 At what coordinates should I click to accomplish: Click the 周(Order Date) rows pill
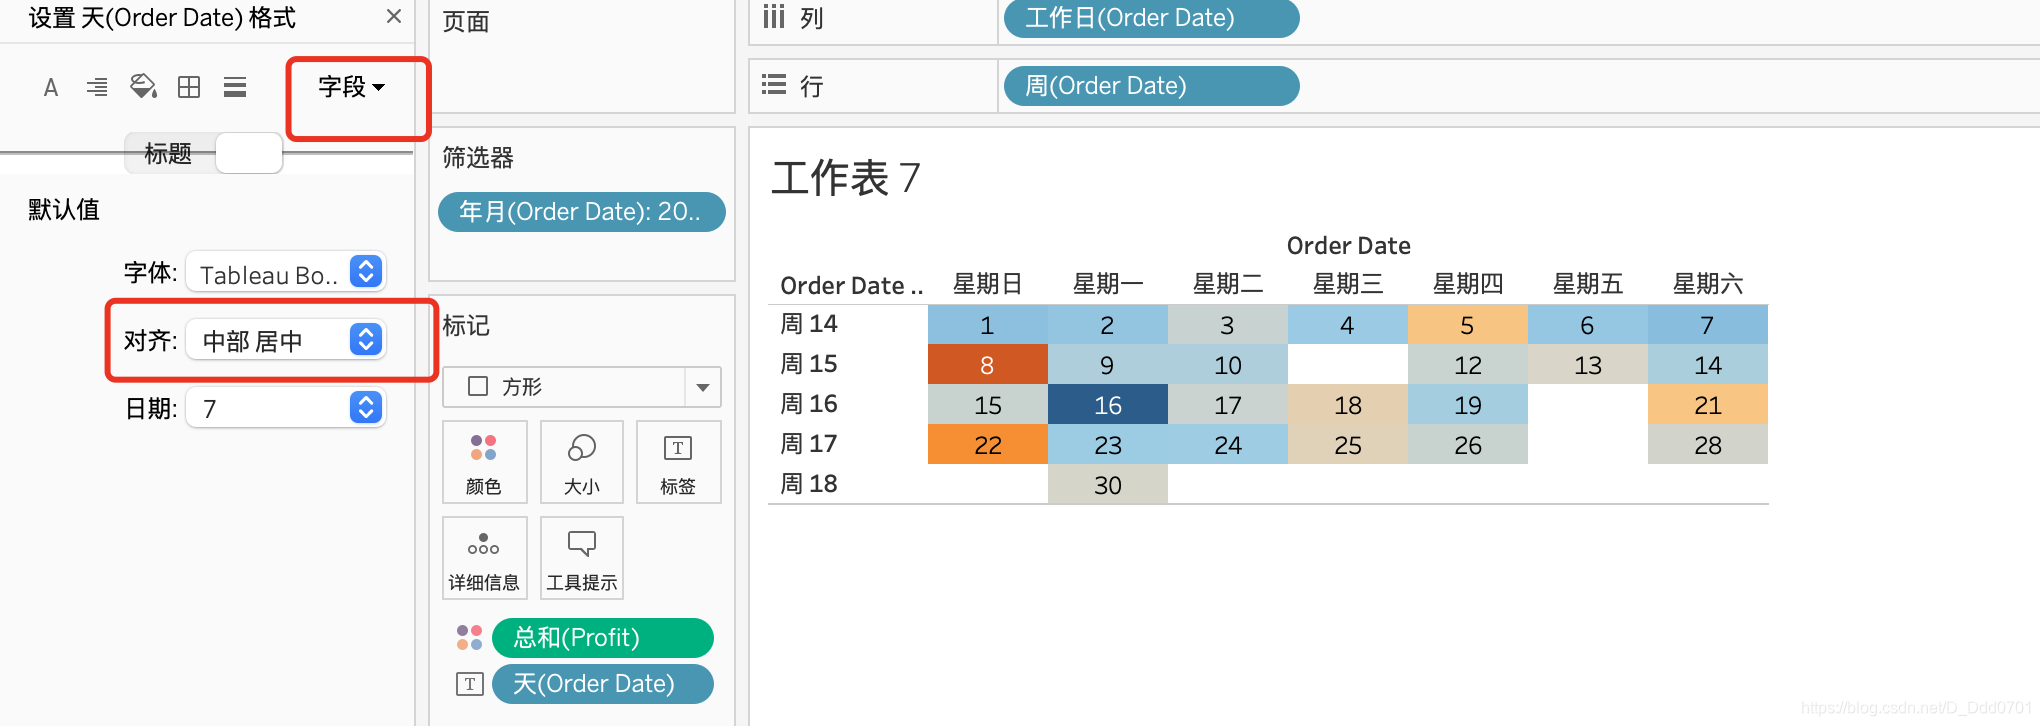click(x=1151, y=86)
